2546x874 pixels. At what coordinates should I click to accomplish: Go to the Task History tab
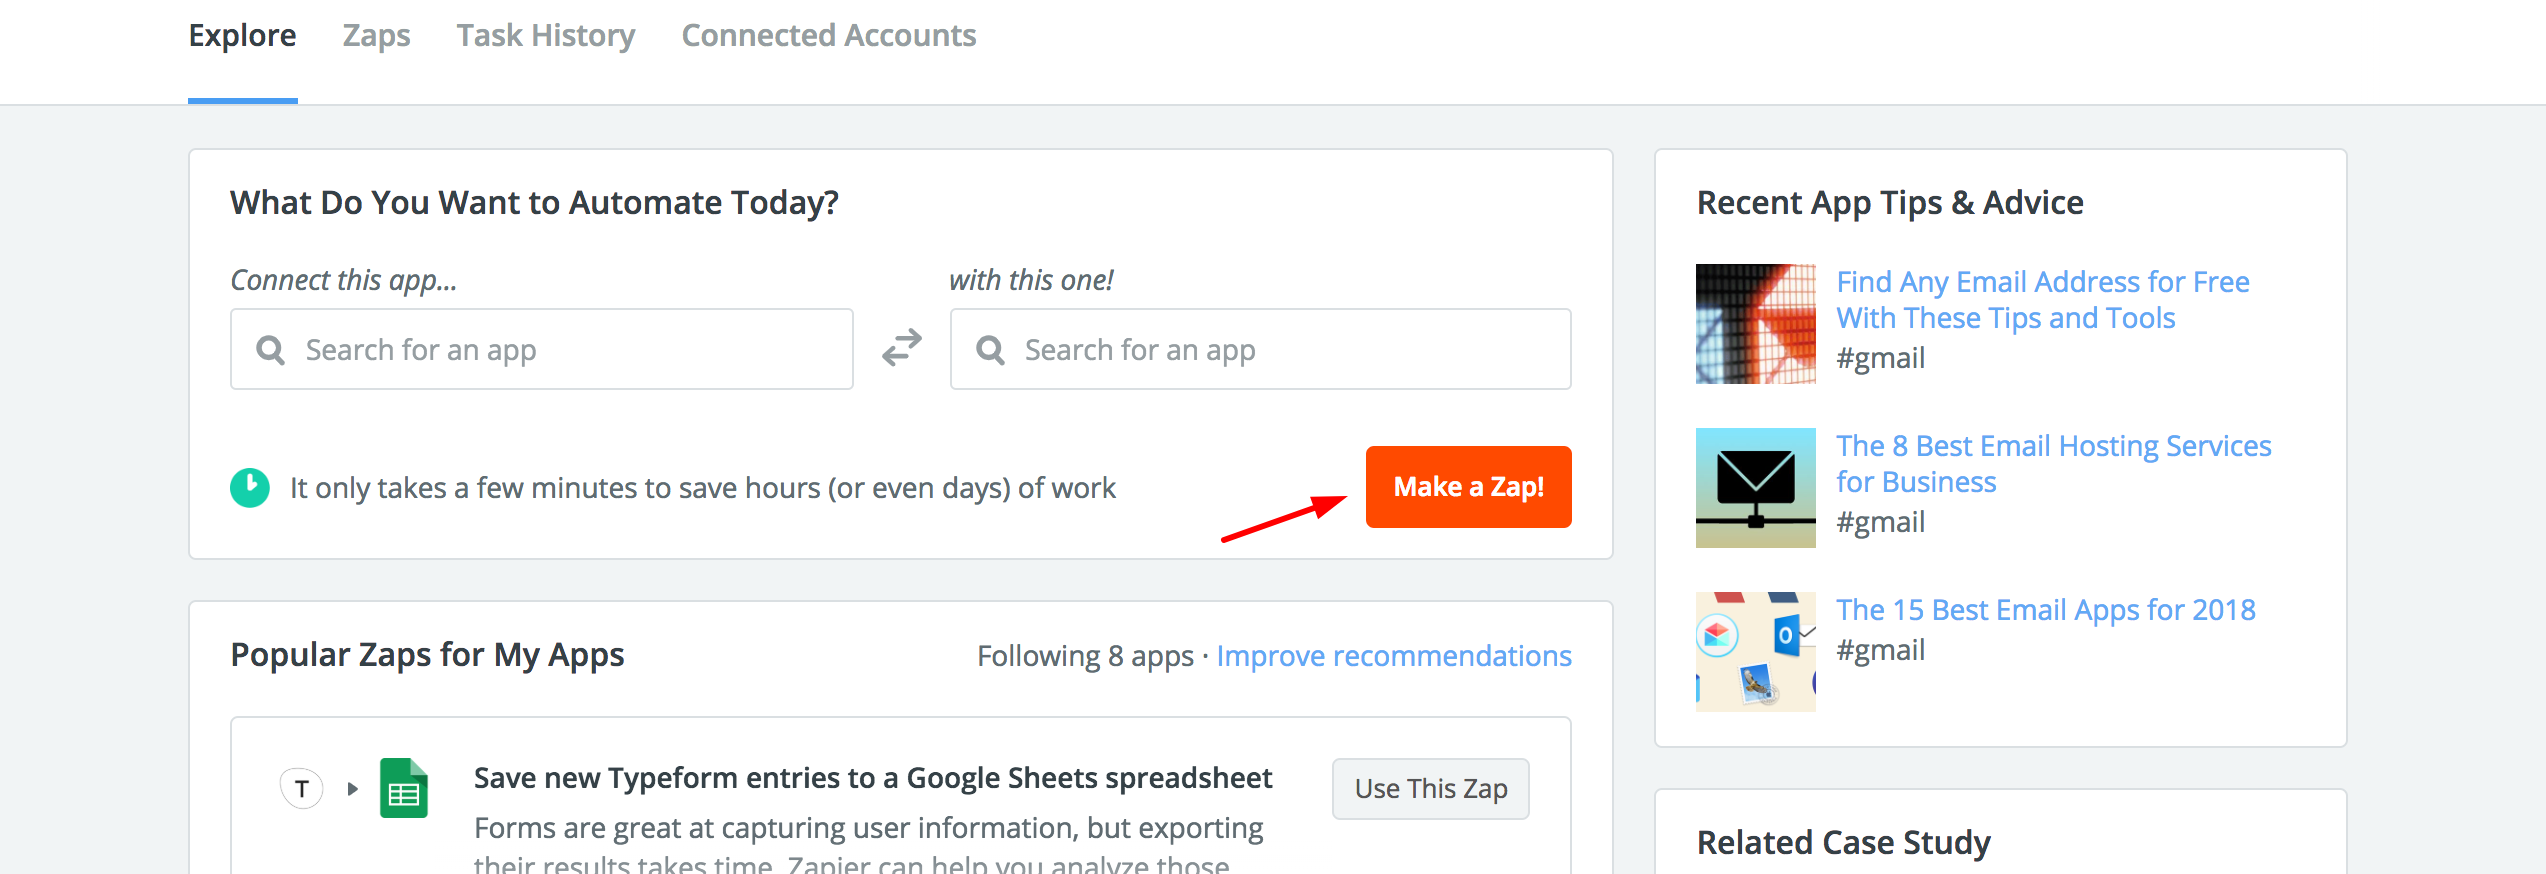546,36
